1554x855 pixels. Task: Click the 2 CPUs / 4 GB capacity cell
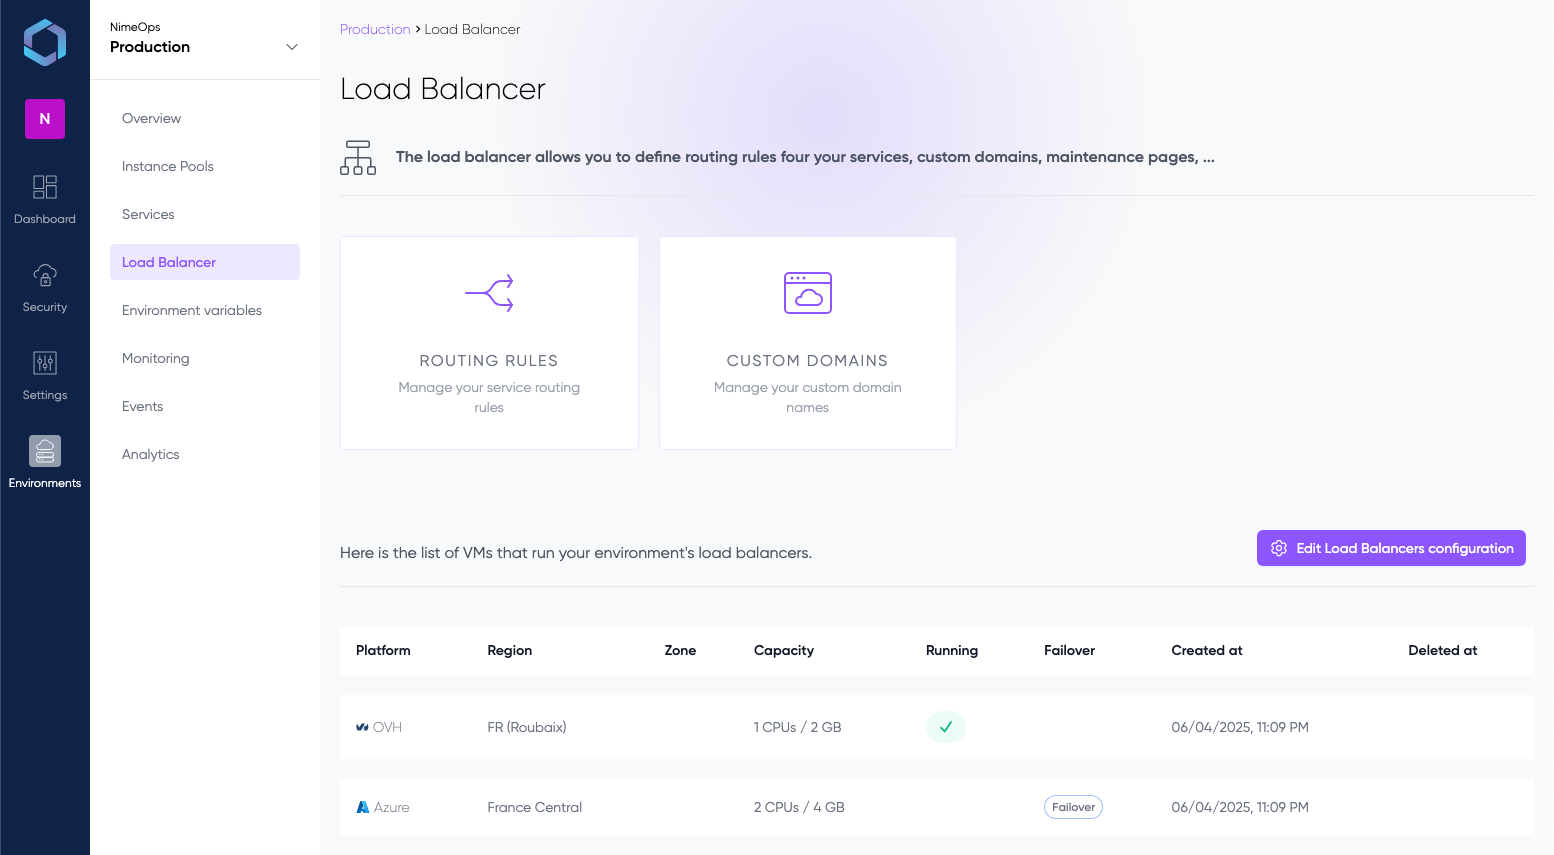pyautogui.click(x=799, y=807)
